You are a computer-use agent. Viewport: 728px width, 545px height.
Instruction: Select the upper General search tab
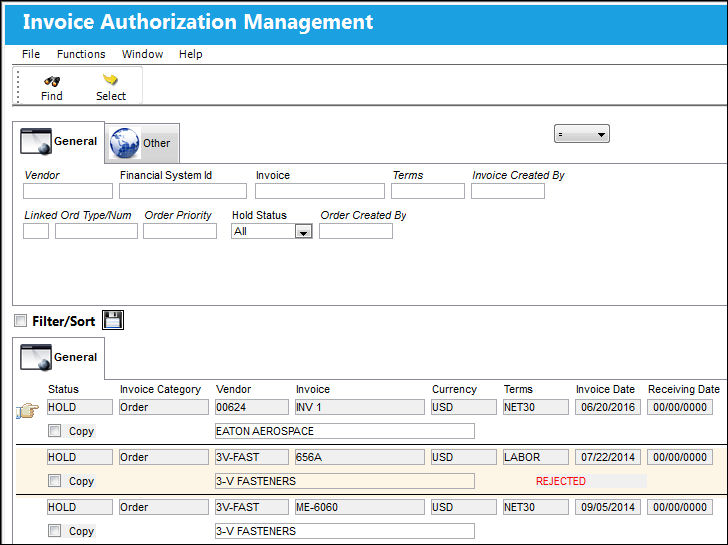click(58, 142)
